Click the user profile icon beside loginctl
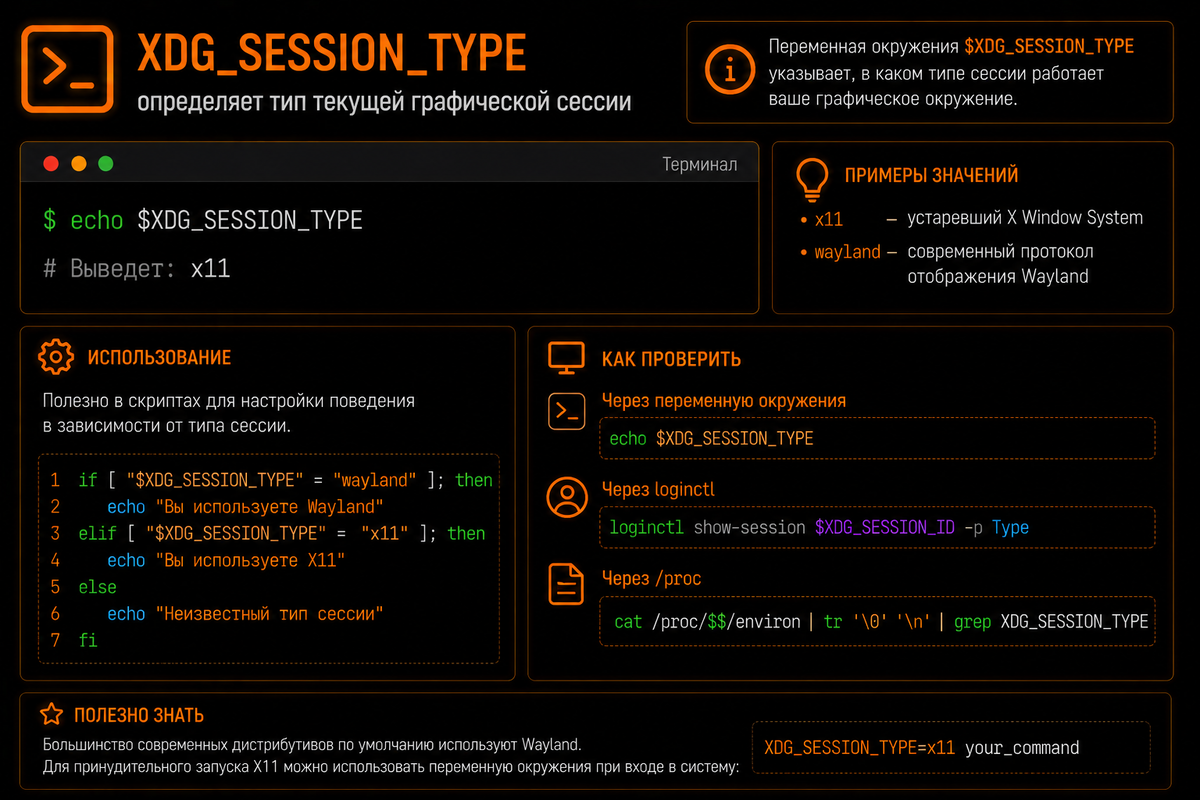1200x800 pixels. pos(566,497)
